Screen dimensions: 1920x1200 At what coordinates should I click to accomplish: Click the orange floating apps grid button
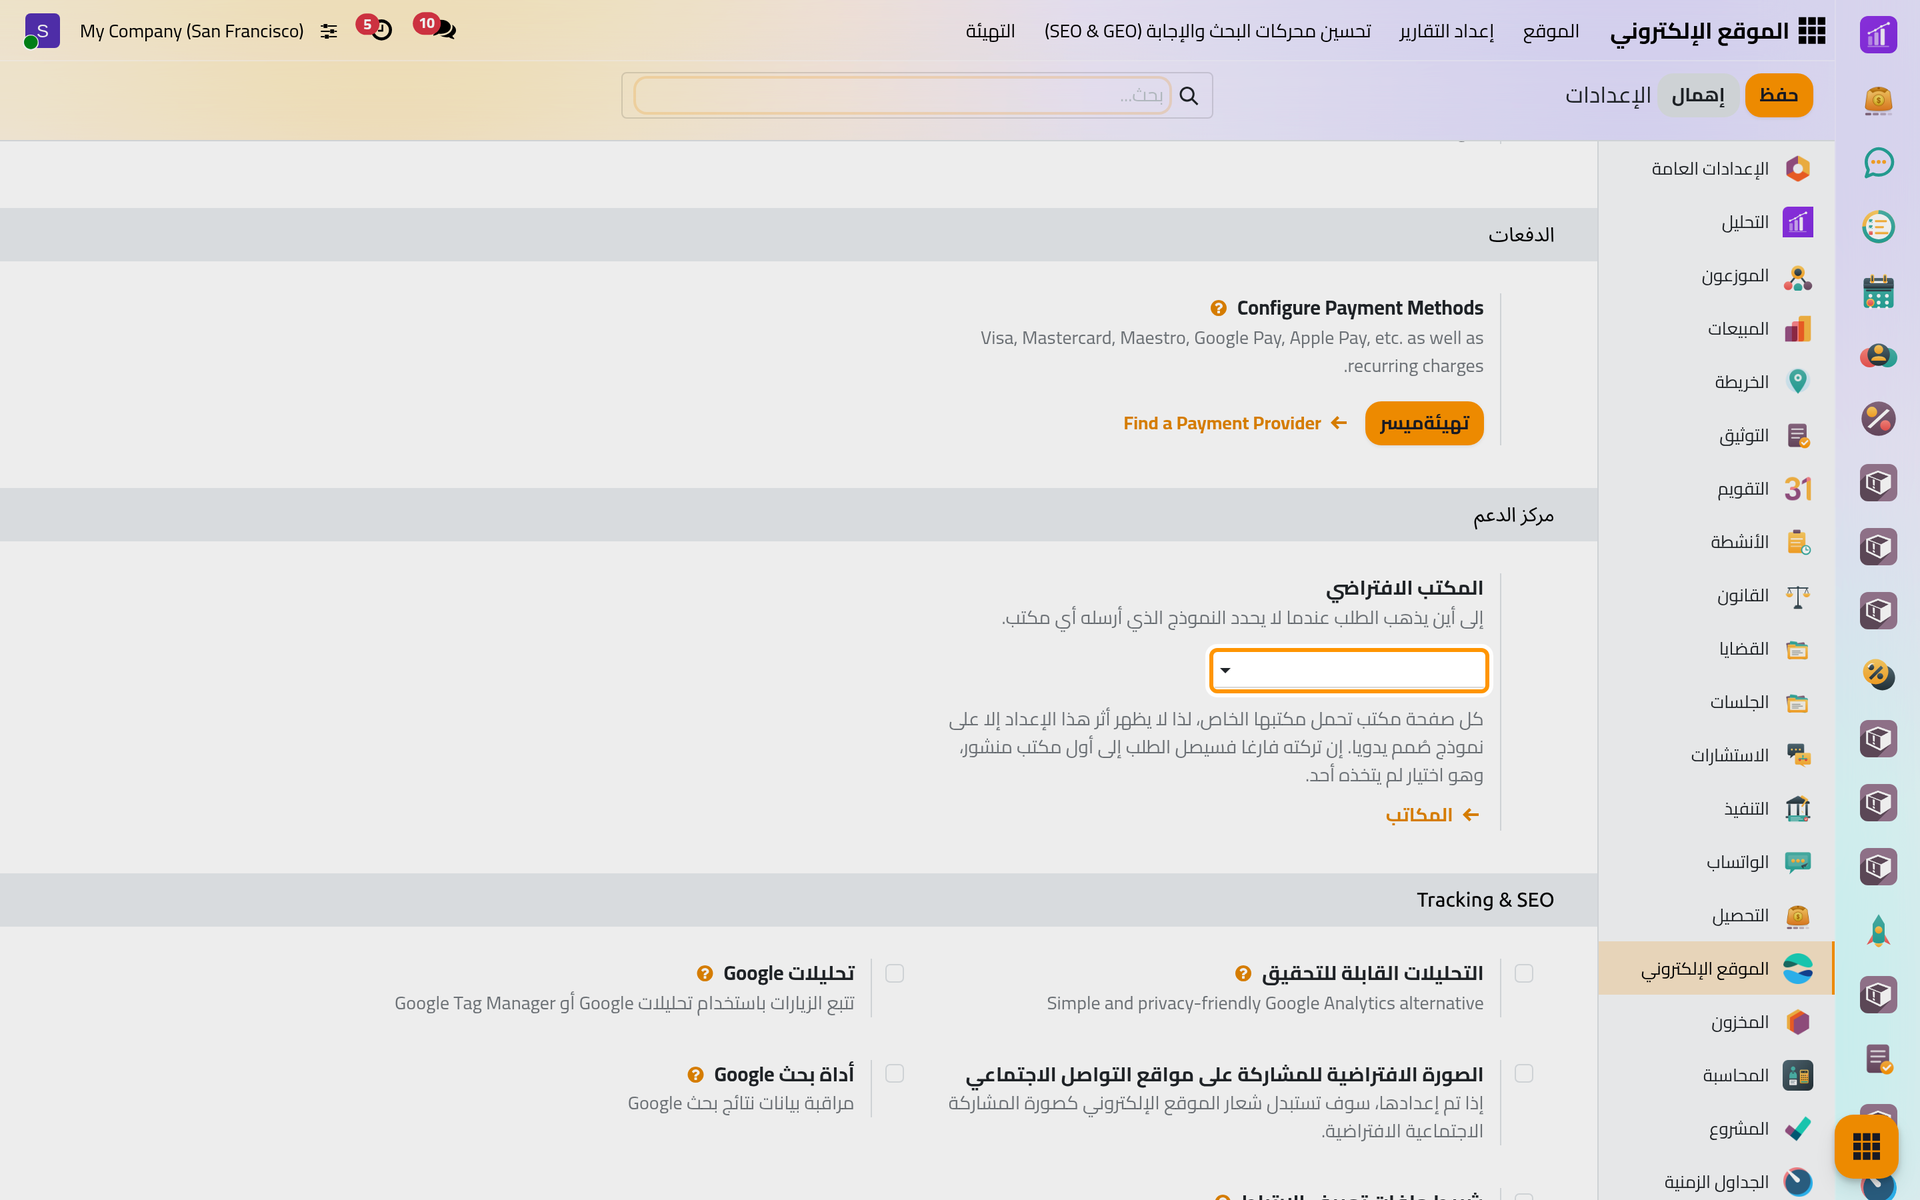coord(1866,1146)
